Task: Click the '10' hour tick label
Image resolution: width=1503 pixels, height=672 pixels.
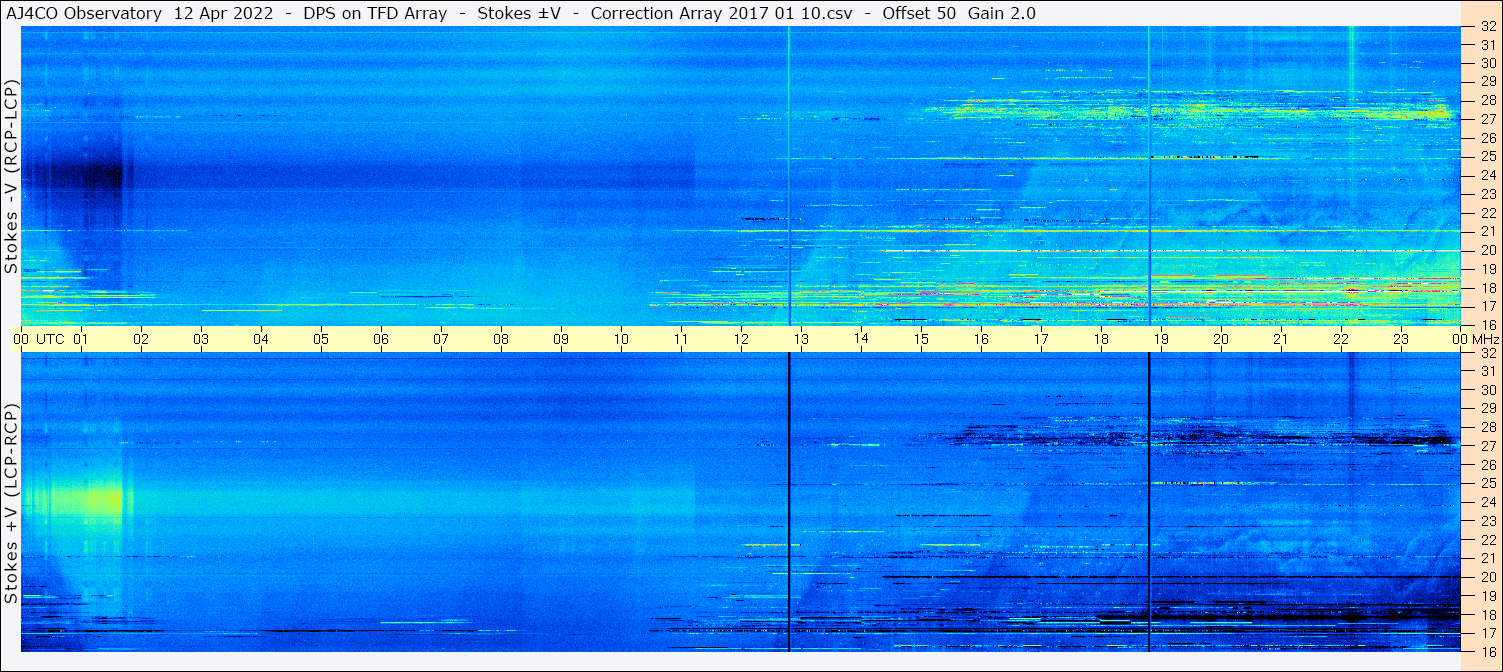Action: 621,340
